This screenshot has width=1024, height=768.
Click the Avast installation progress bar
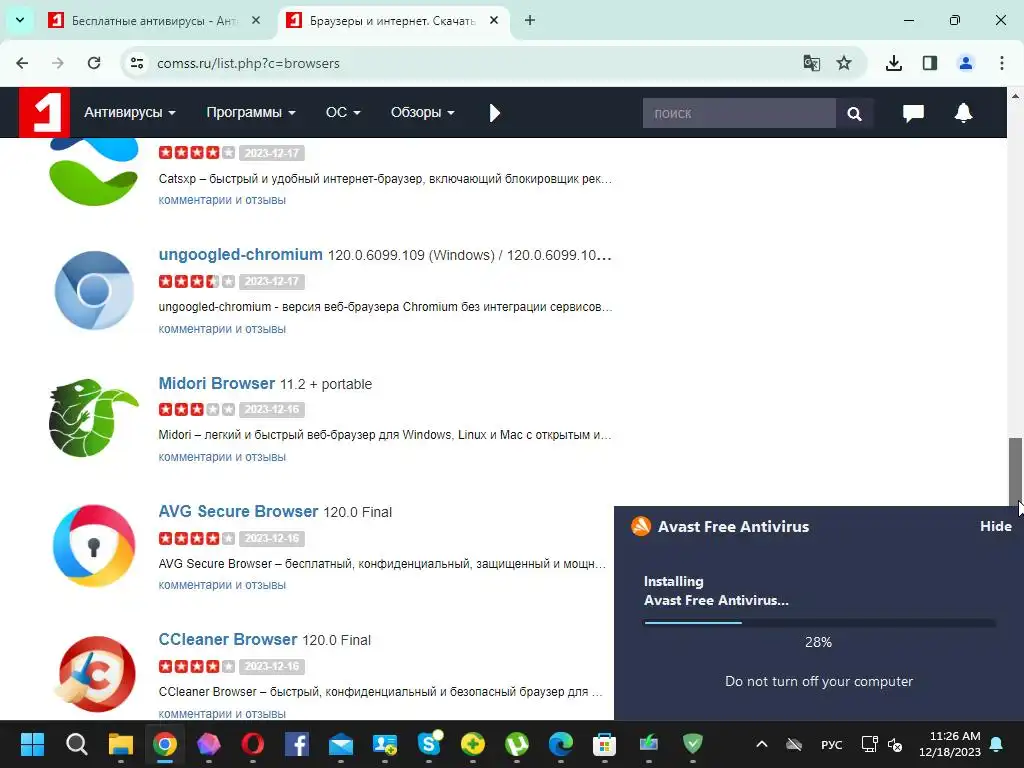[820, 622]
